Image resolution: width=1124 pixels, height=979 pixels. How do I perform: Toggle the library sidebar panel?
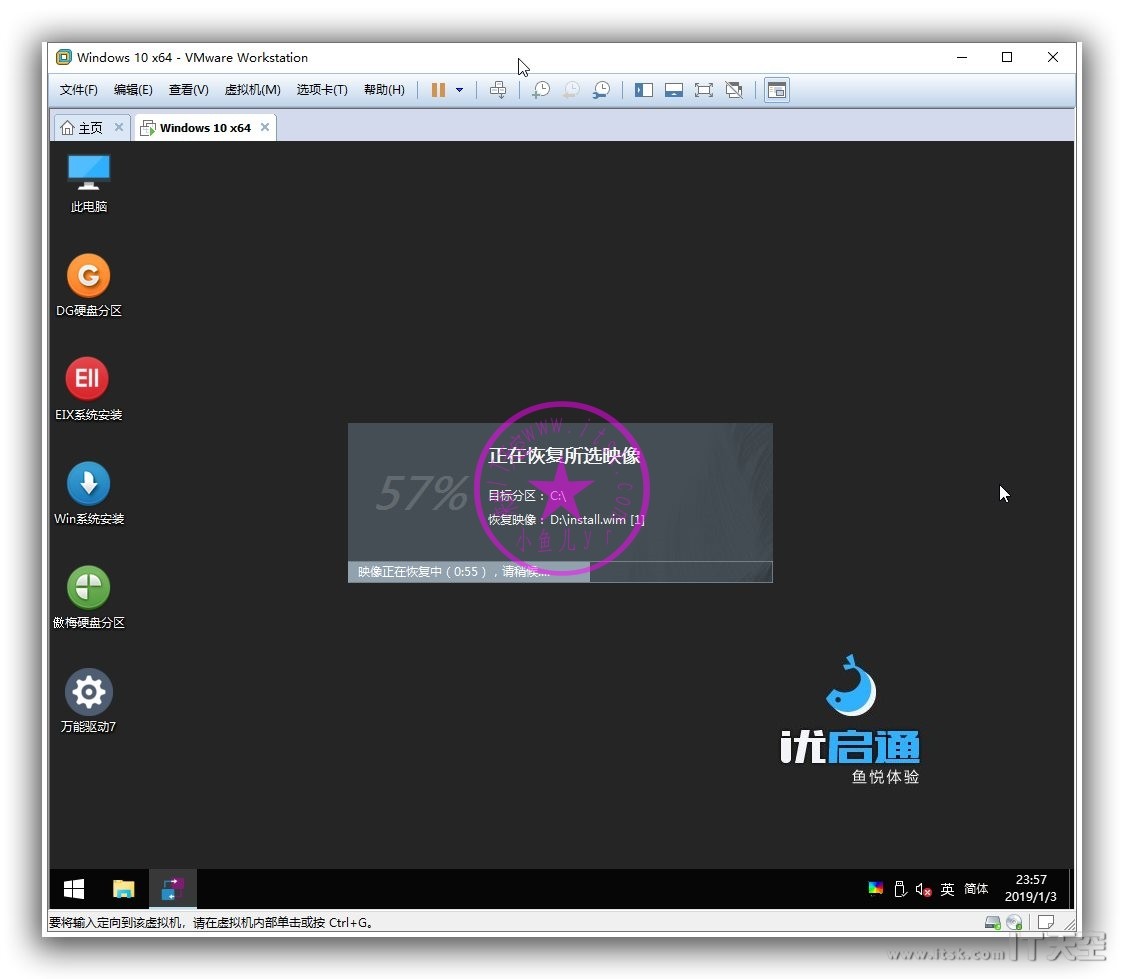[644, 90]
